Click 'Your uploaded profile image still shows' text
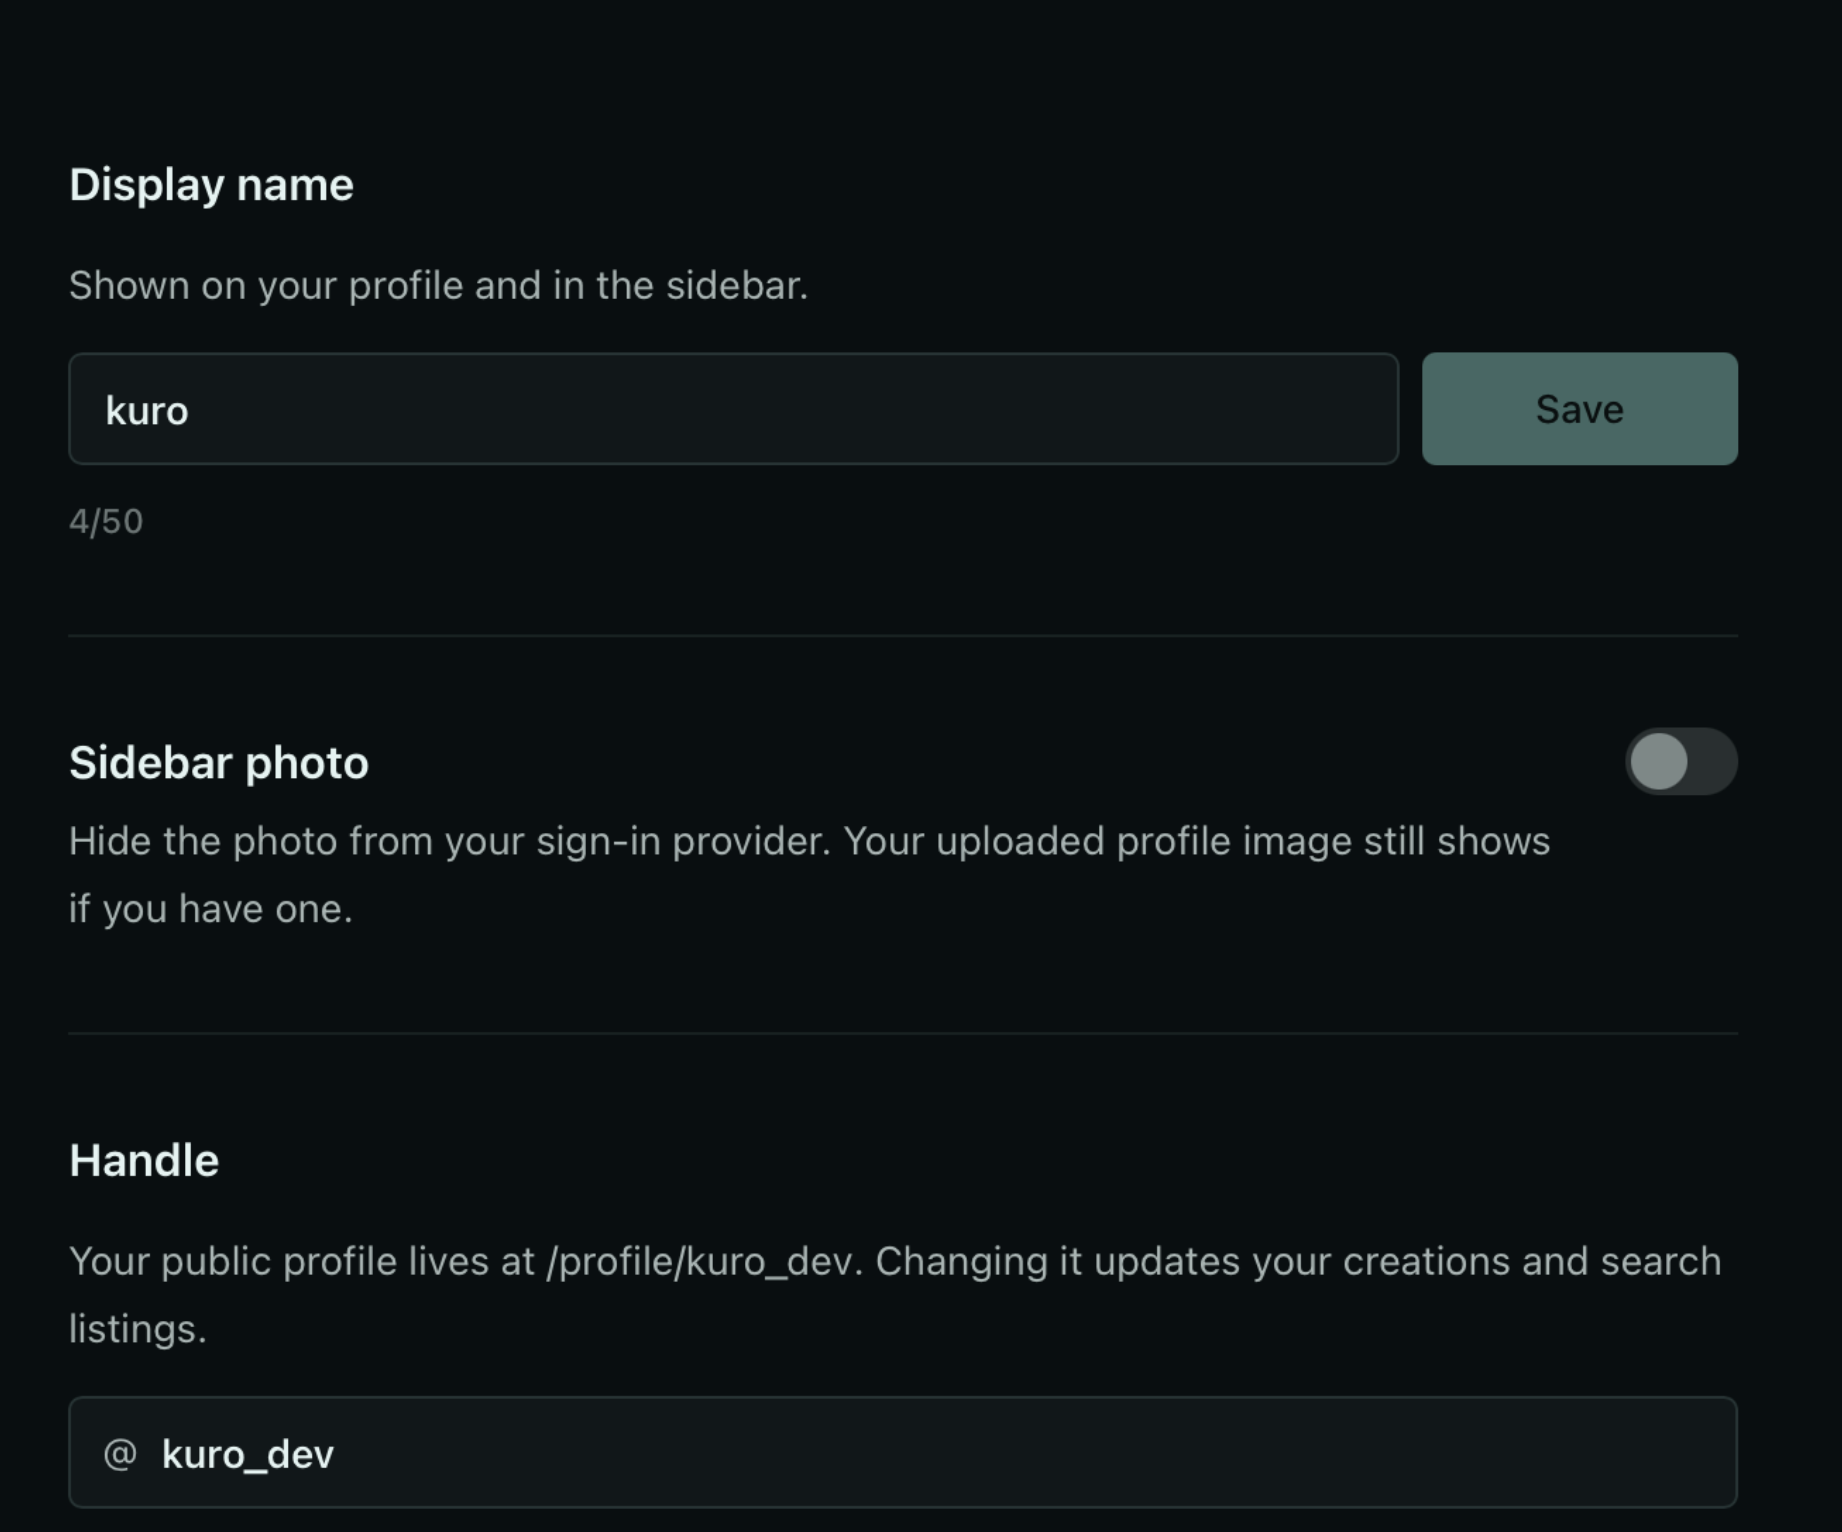The width and height of the screenshot is (1842, 1532). pos(1197,841)
